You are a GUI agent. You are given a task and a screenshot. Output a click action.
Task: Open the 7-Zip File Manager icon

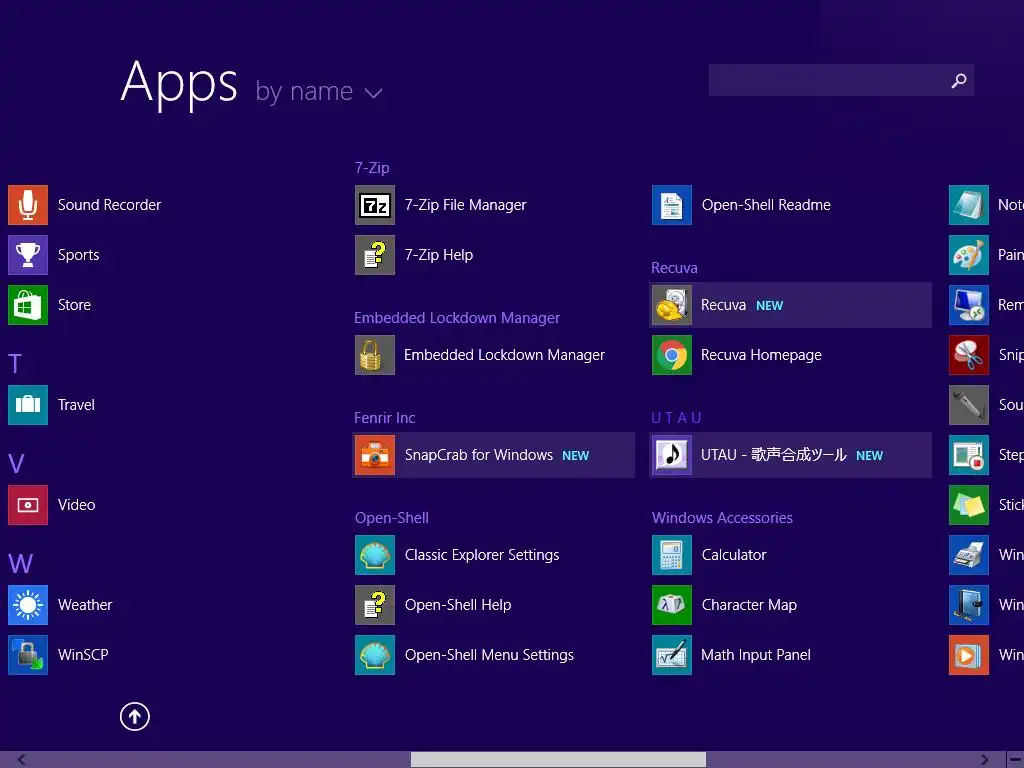pyautogui.click(x=375, y=205)
